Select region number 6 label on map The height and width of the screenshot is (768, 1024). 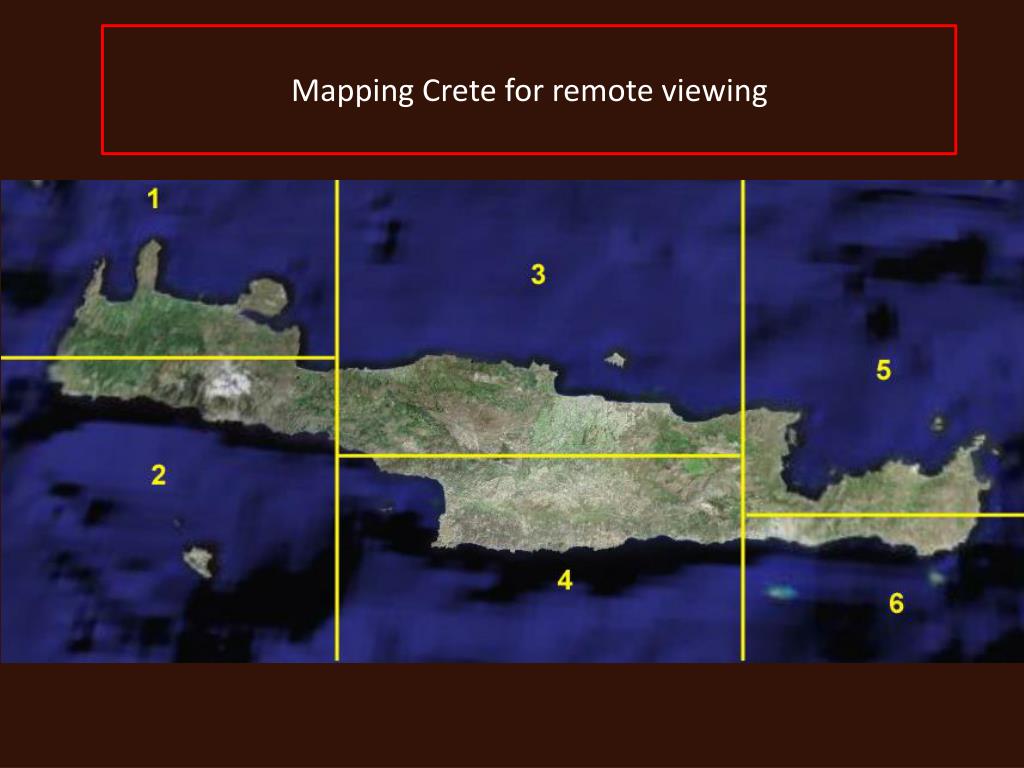(897, 603)
